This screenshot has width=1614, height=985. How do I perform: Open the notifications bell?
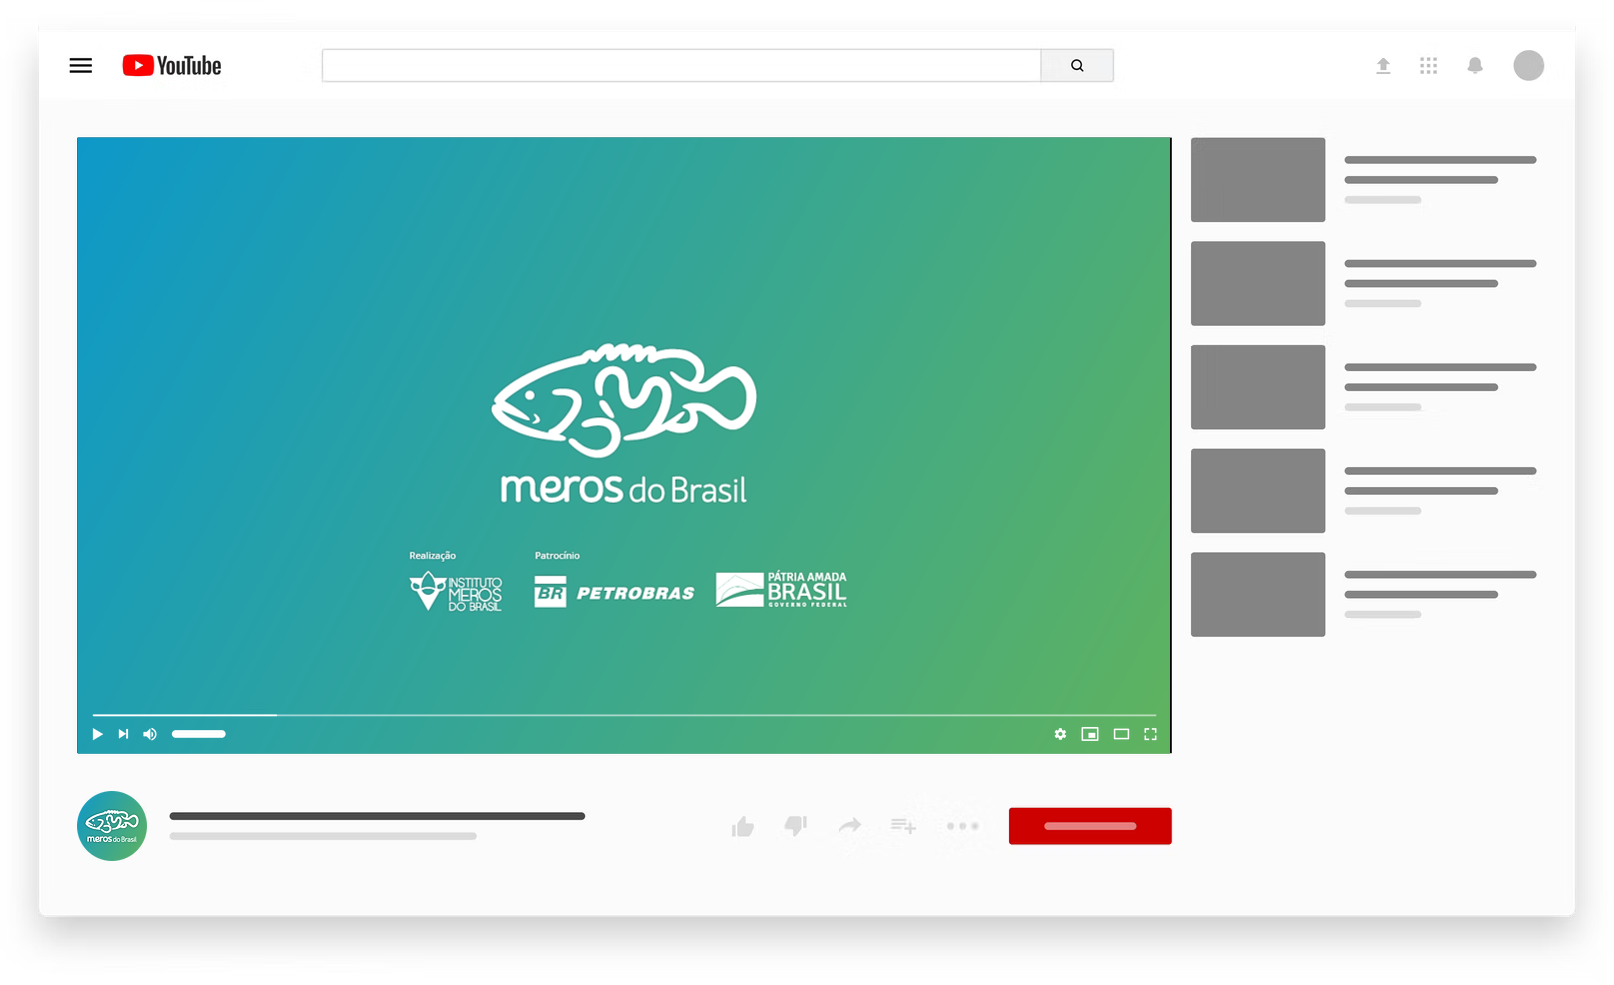point(1475,66)
